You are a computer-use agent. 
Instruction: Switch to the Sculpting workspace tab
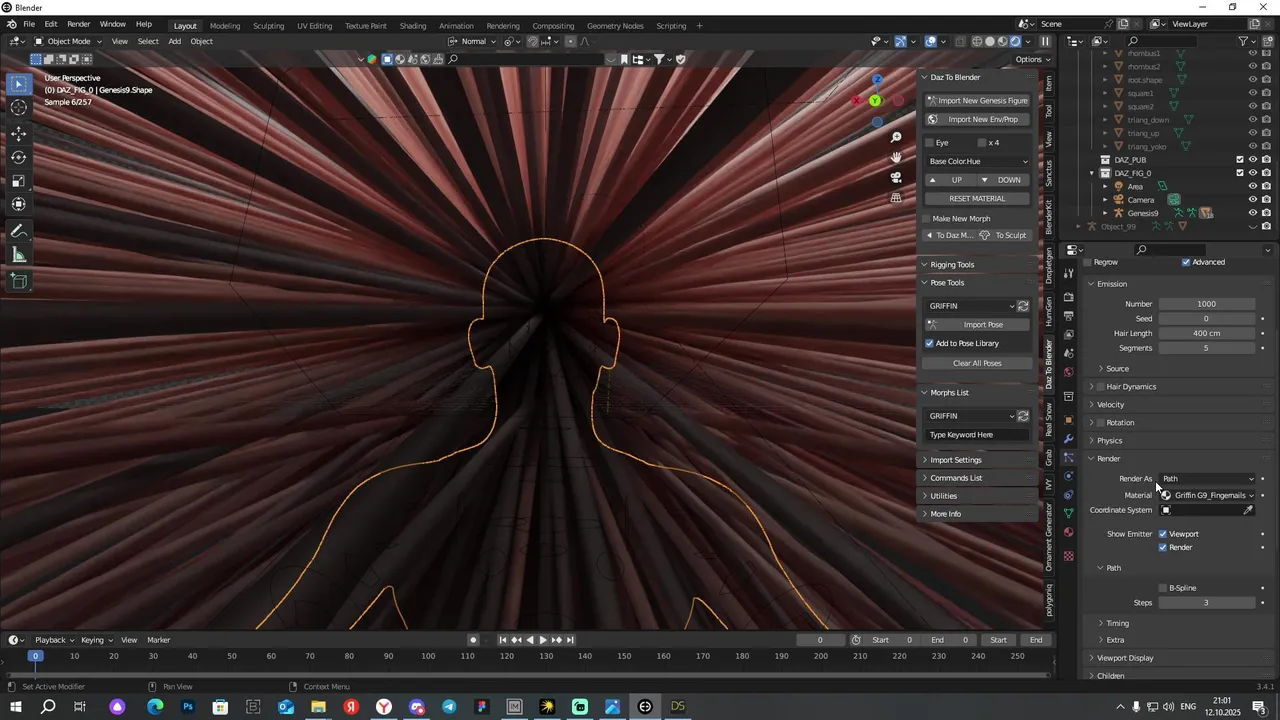coord(268,26)
